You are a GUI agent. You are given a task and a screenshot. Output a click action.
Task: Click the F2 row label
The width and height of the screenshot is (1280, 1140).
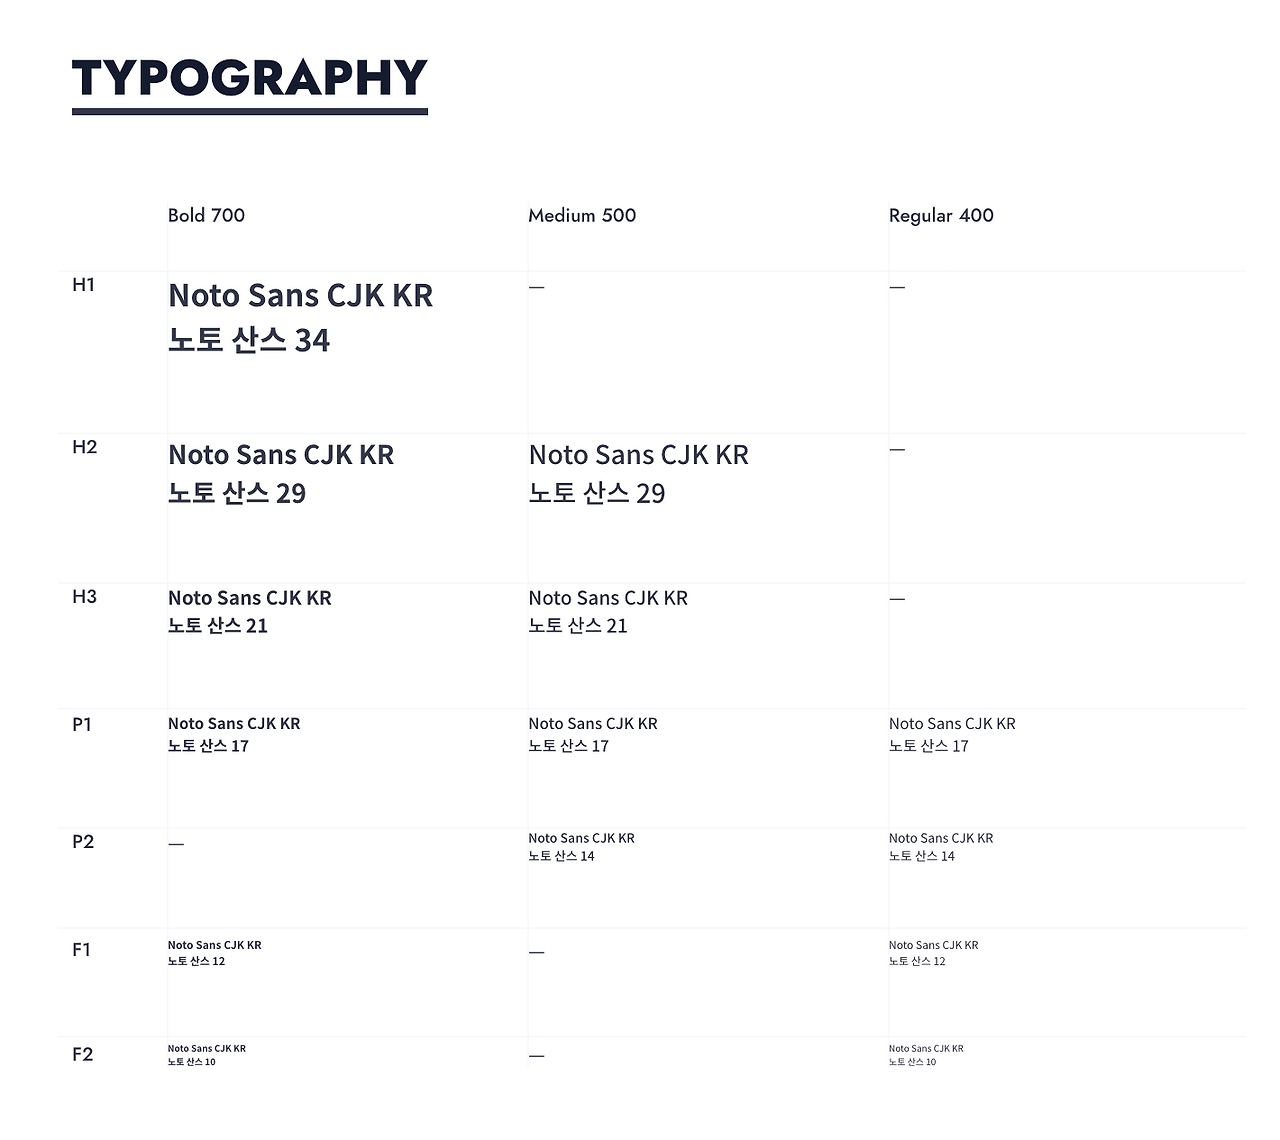click(83, 1054)
